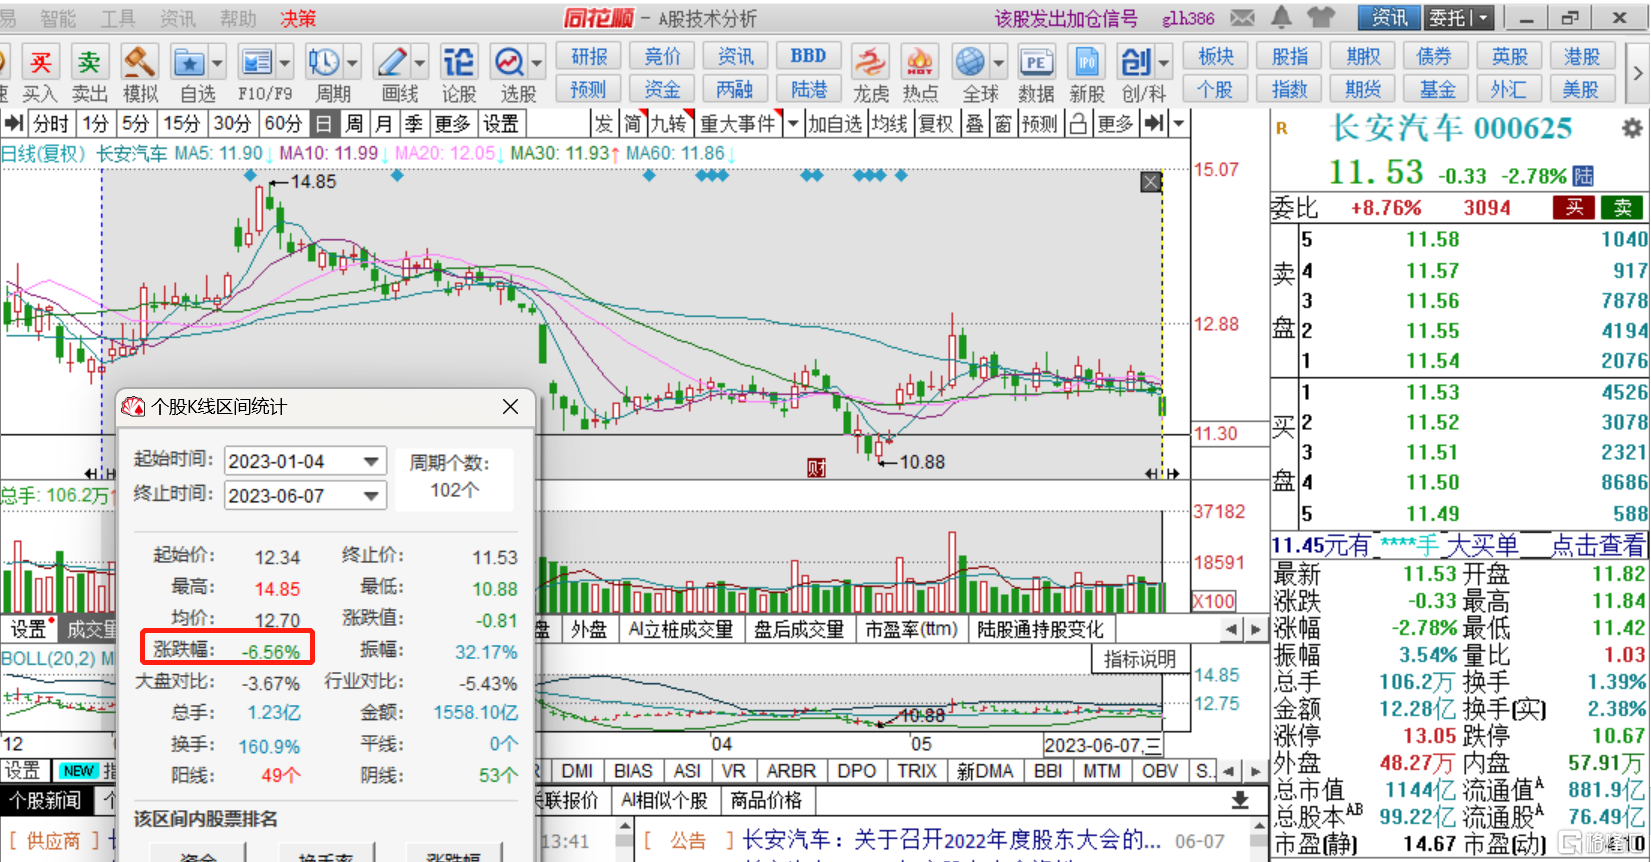This screenshot has width=1651, height=862.
Task: Open the 选股 stock picker icon
Action: pos(510,63)
